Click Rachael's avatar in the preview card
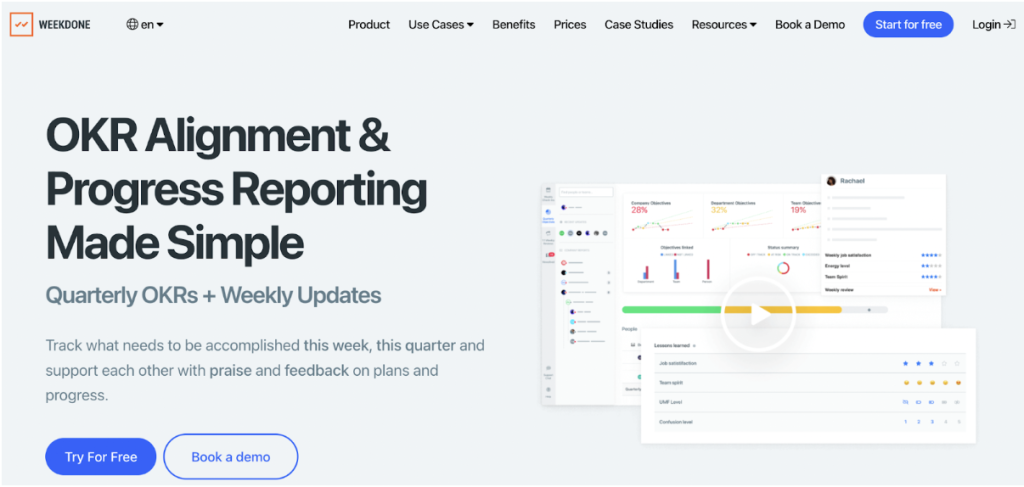The height and width of the screenshot is (487, 1024). pos(830,181)
